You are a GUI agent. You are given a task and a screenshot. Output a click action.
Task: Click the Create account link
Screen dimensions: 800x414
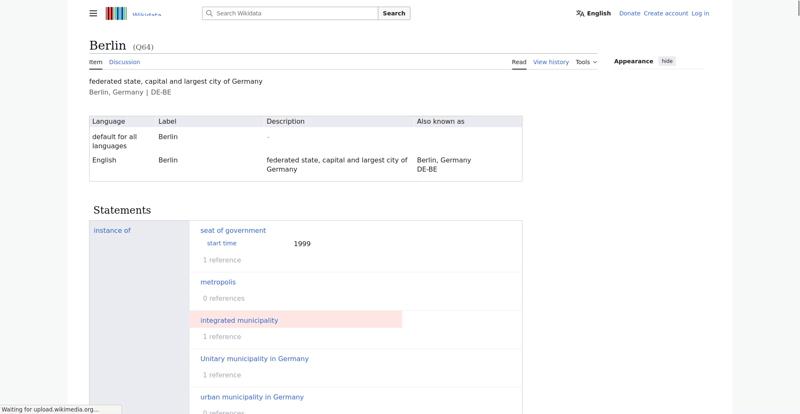coord(665,14)
